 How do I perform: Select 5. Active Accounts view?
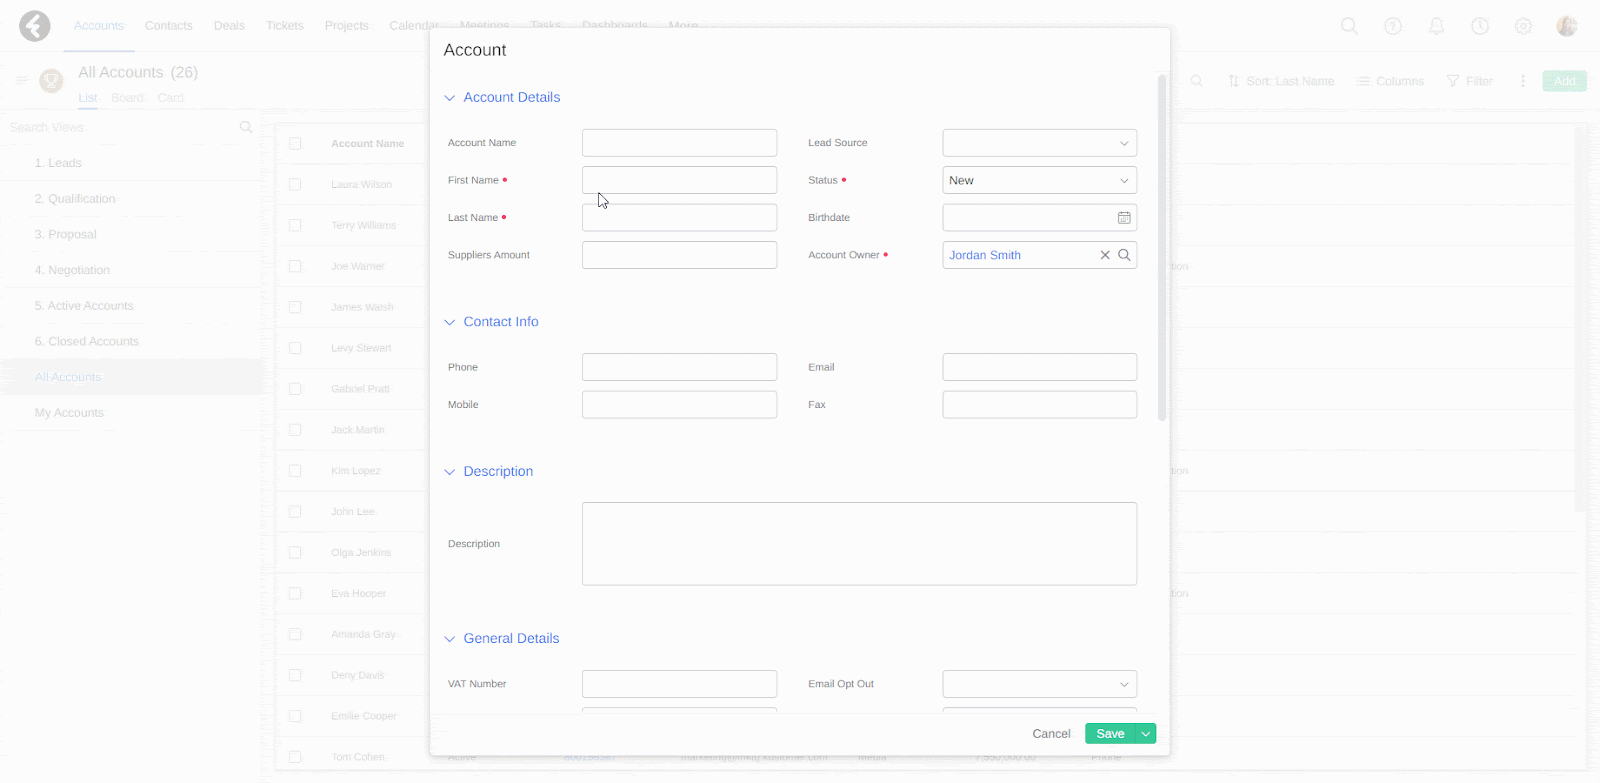click(x=84, y=306)
